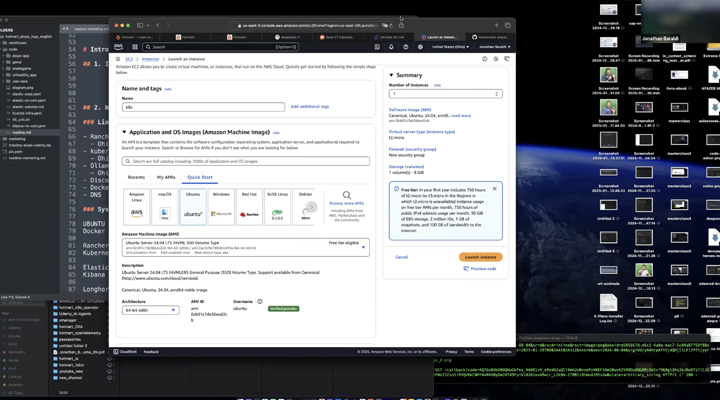Viewport: 720px width, 400px height.
Task: Switch to the My AMIs tab
Action: (166, 177)
